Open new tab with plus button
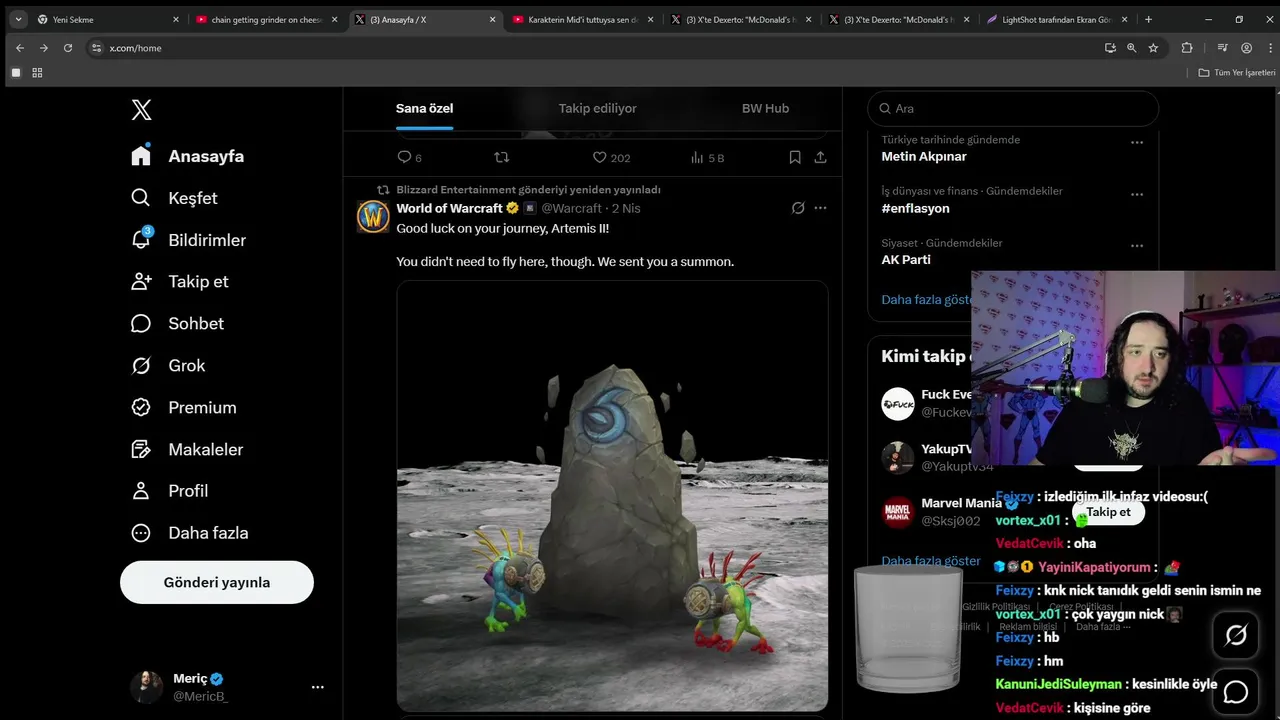This screenshot has width=1280, height=720. tap(1148, 19)
